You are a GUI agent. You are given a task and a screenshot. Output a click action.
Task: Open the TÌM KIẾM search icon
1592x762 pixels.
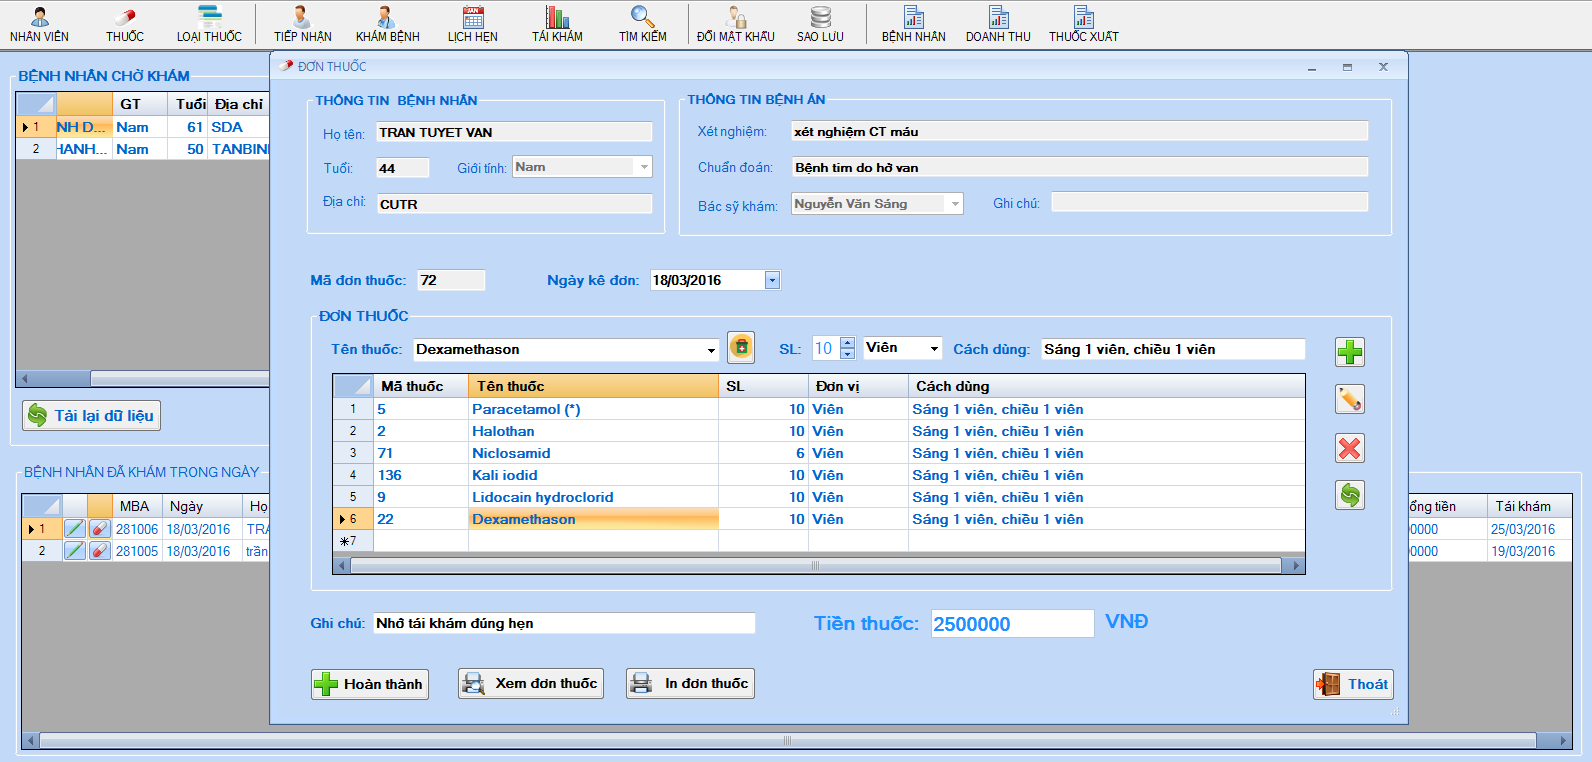(642, 25)
